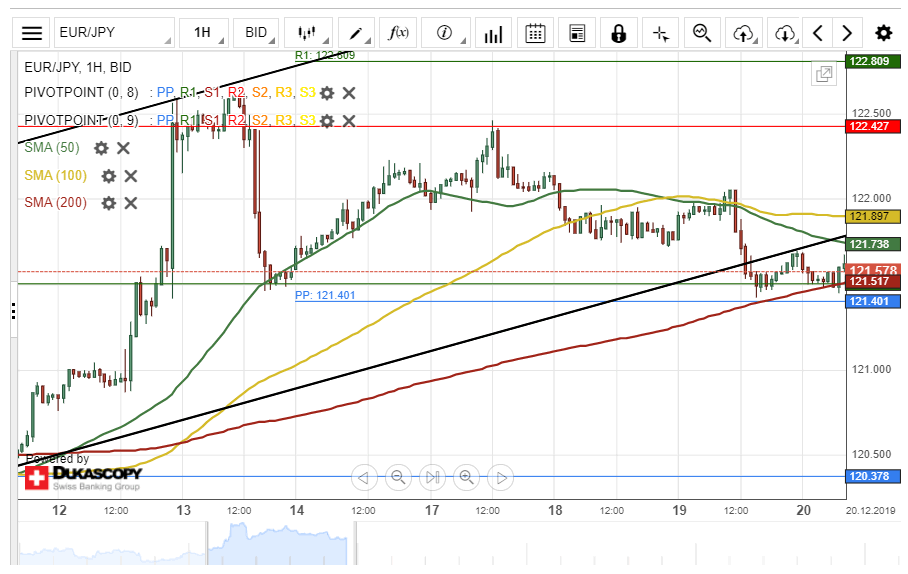Open the hamburger main menu
Viewport: 908px width, 574px height.
pos(32,33)
